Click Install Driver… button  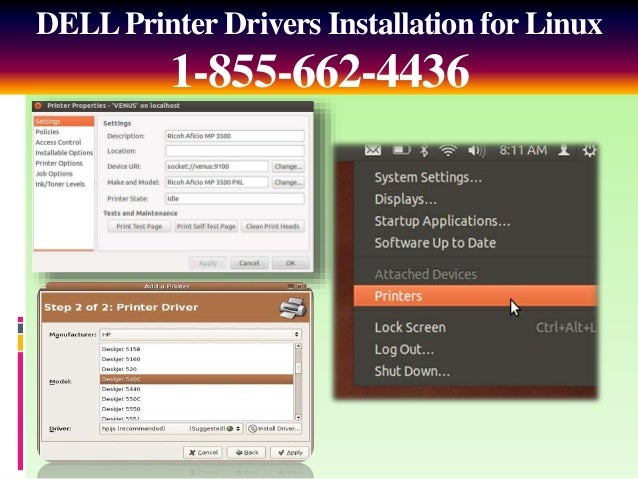[274, 429]
